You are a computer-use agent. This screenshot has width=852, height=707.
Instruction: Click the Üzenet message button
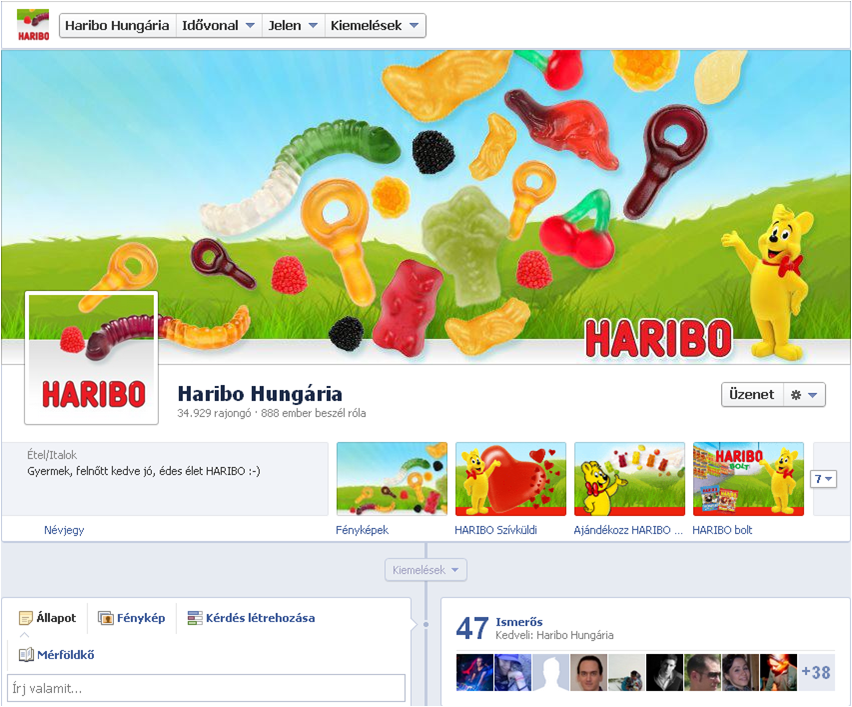click(752, 395)
